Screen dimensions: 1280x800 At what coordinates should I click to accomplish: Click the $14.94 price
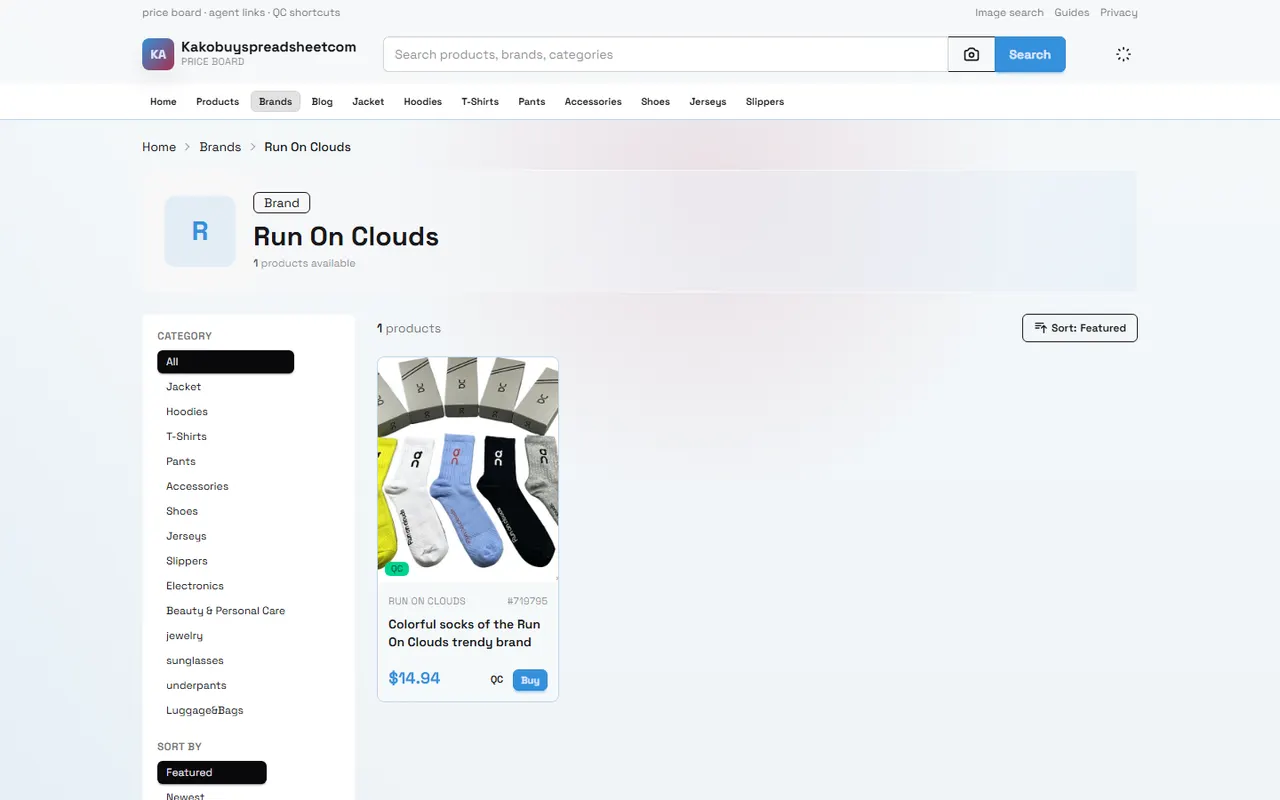coord(414,678)
